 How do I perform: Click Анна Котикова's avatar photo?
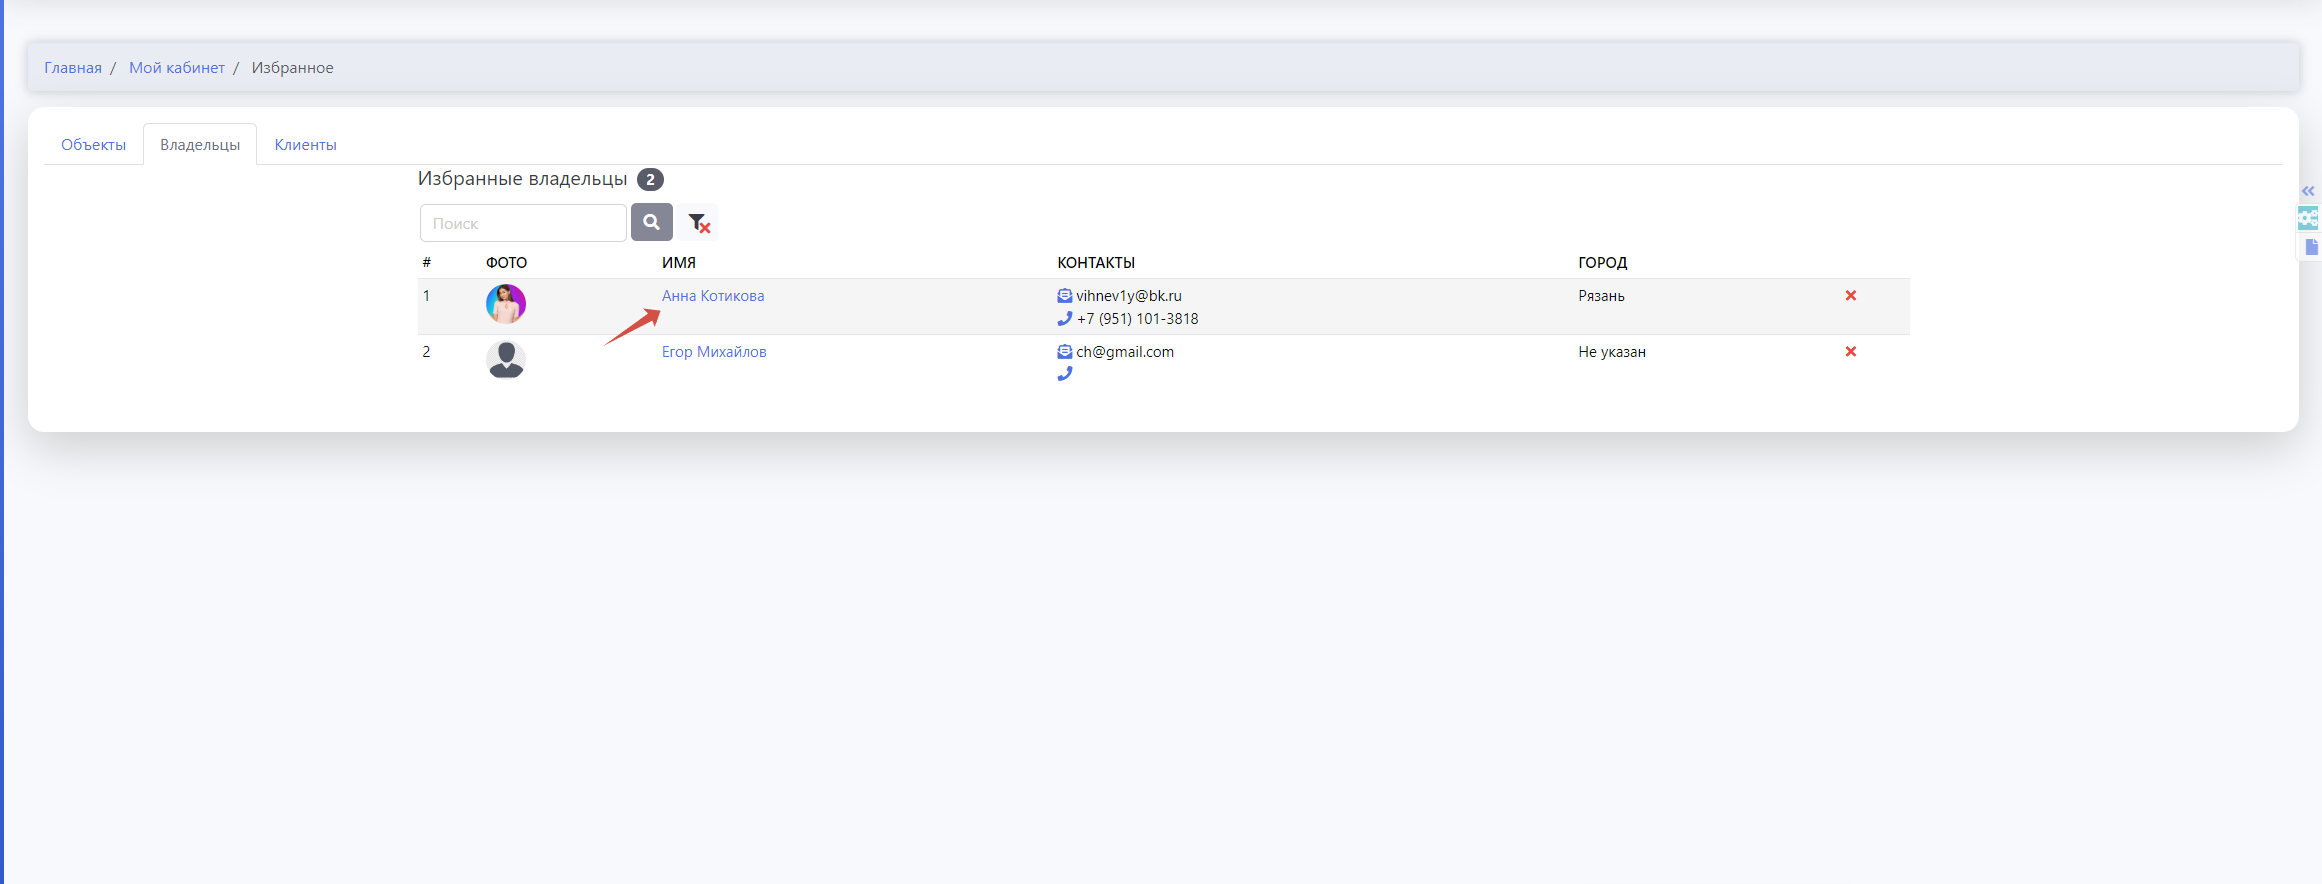click(506, 304)
